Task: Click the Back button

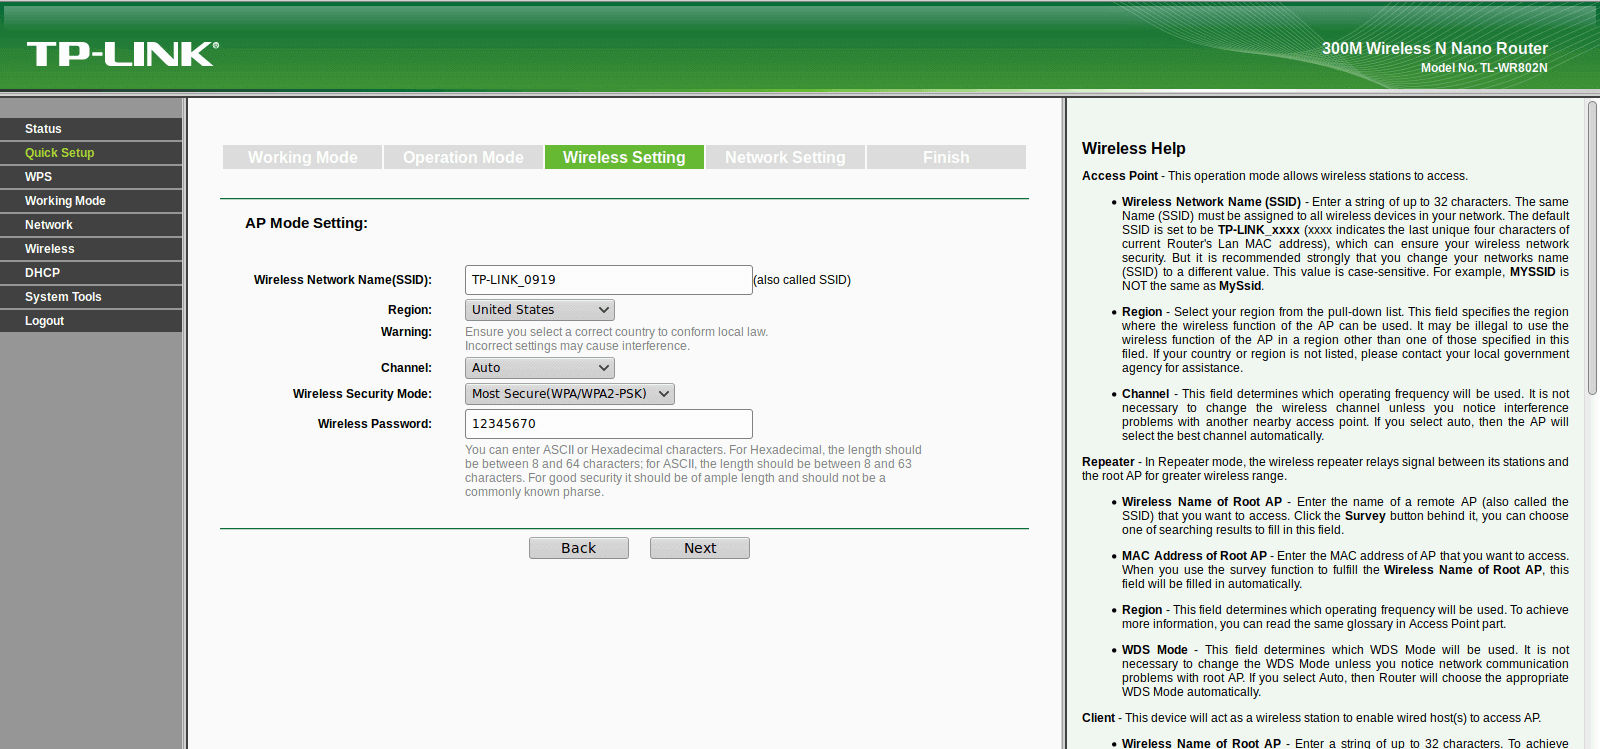Action: click(579, 548)
